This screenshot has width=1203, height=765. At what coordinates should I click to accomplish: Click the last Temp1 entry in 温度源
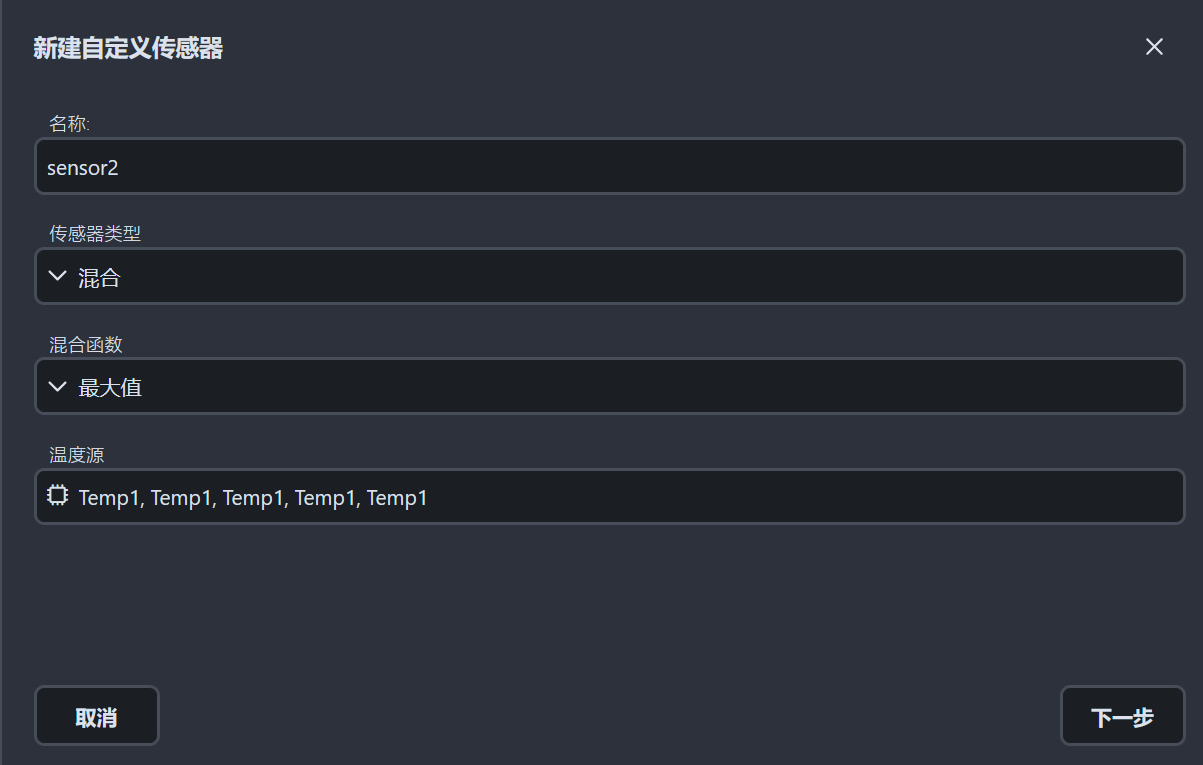coord(397,497)
